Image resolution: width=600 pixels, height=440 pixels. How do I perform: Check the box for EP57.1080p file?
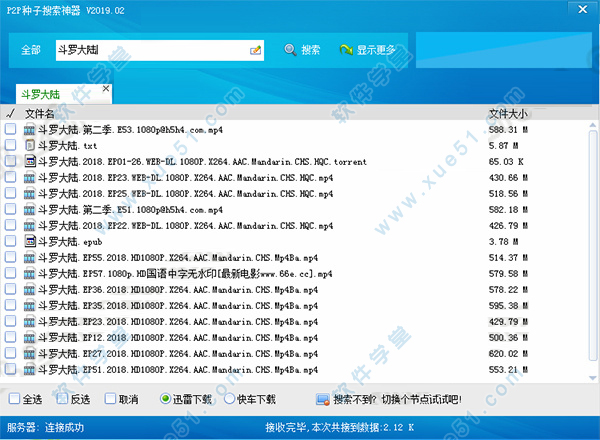coord(11,273)
